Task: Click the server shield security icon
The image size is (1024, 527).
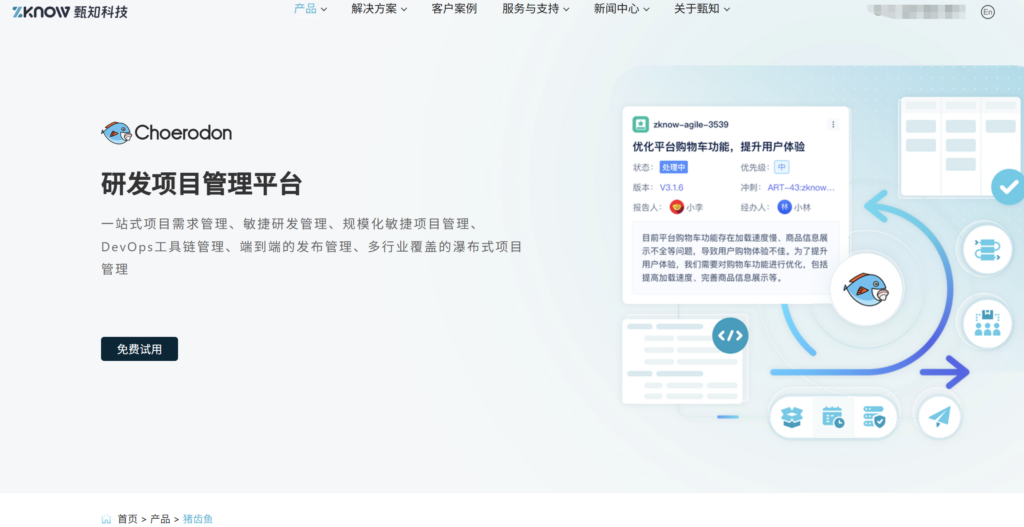Action: click(x=874, y=417)
